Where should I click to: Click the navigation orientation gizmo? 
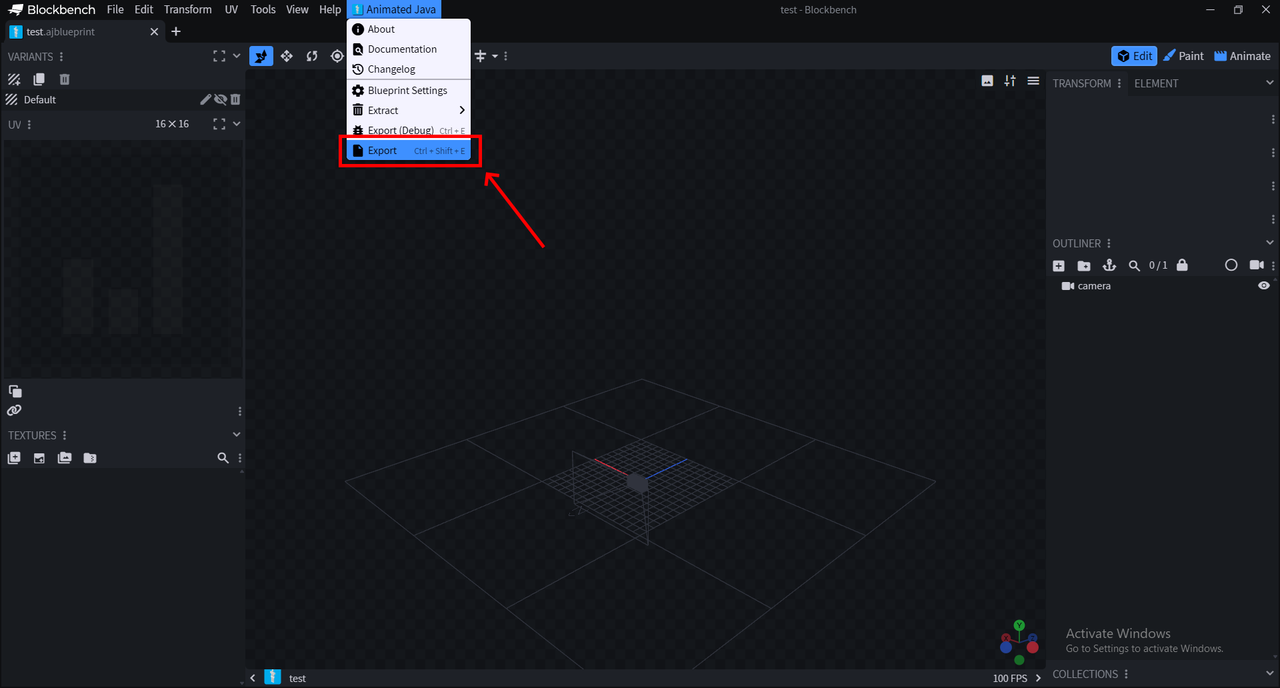1019,642
